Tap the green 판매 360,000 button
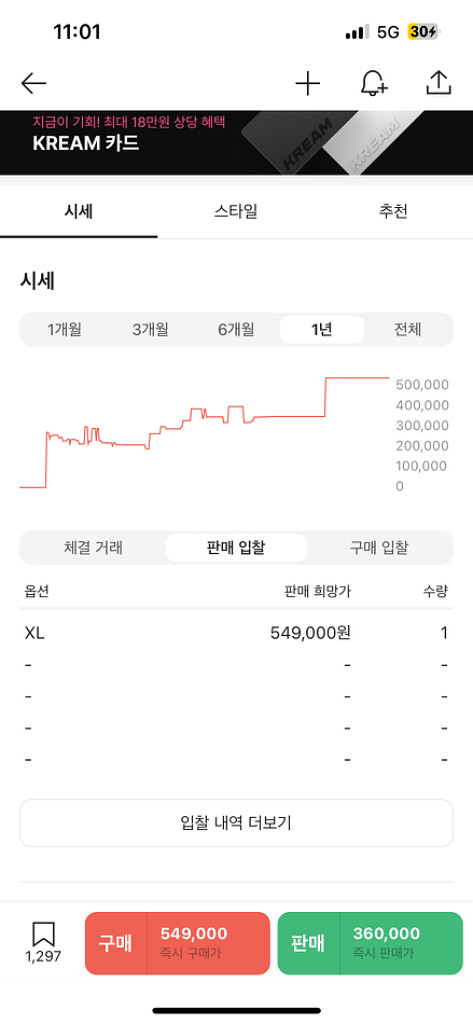 click(x=370, y=943)
